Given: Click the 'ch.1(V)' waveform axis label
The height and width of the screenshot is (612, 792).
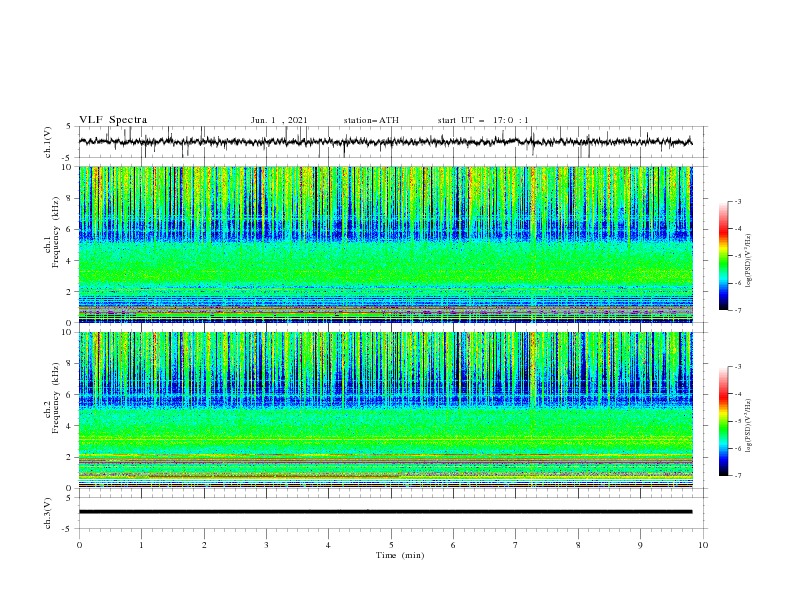Looking at the screenshot, I should 48,142.
